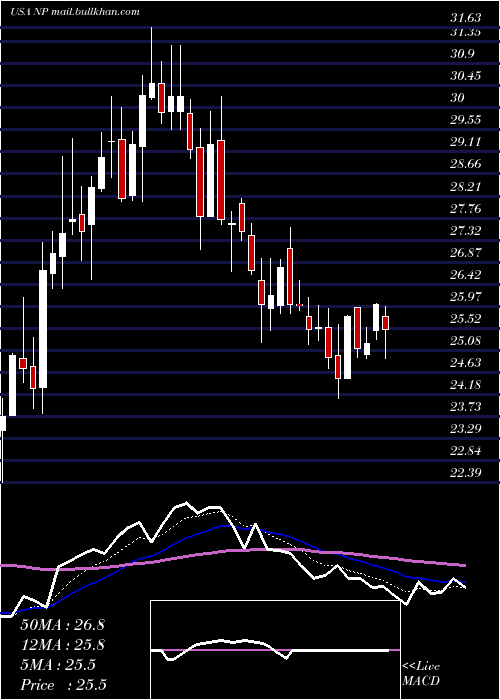This screenshot has height=700, width=500.
Task: Click the 22.39 price axis label
Action: (466, 473)
